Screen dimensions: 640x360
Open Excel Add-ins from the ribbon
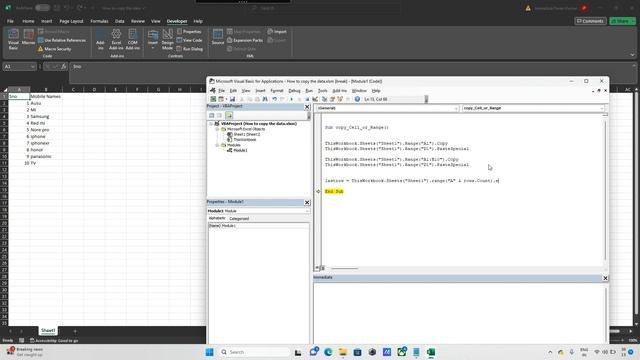pos(116,40)
